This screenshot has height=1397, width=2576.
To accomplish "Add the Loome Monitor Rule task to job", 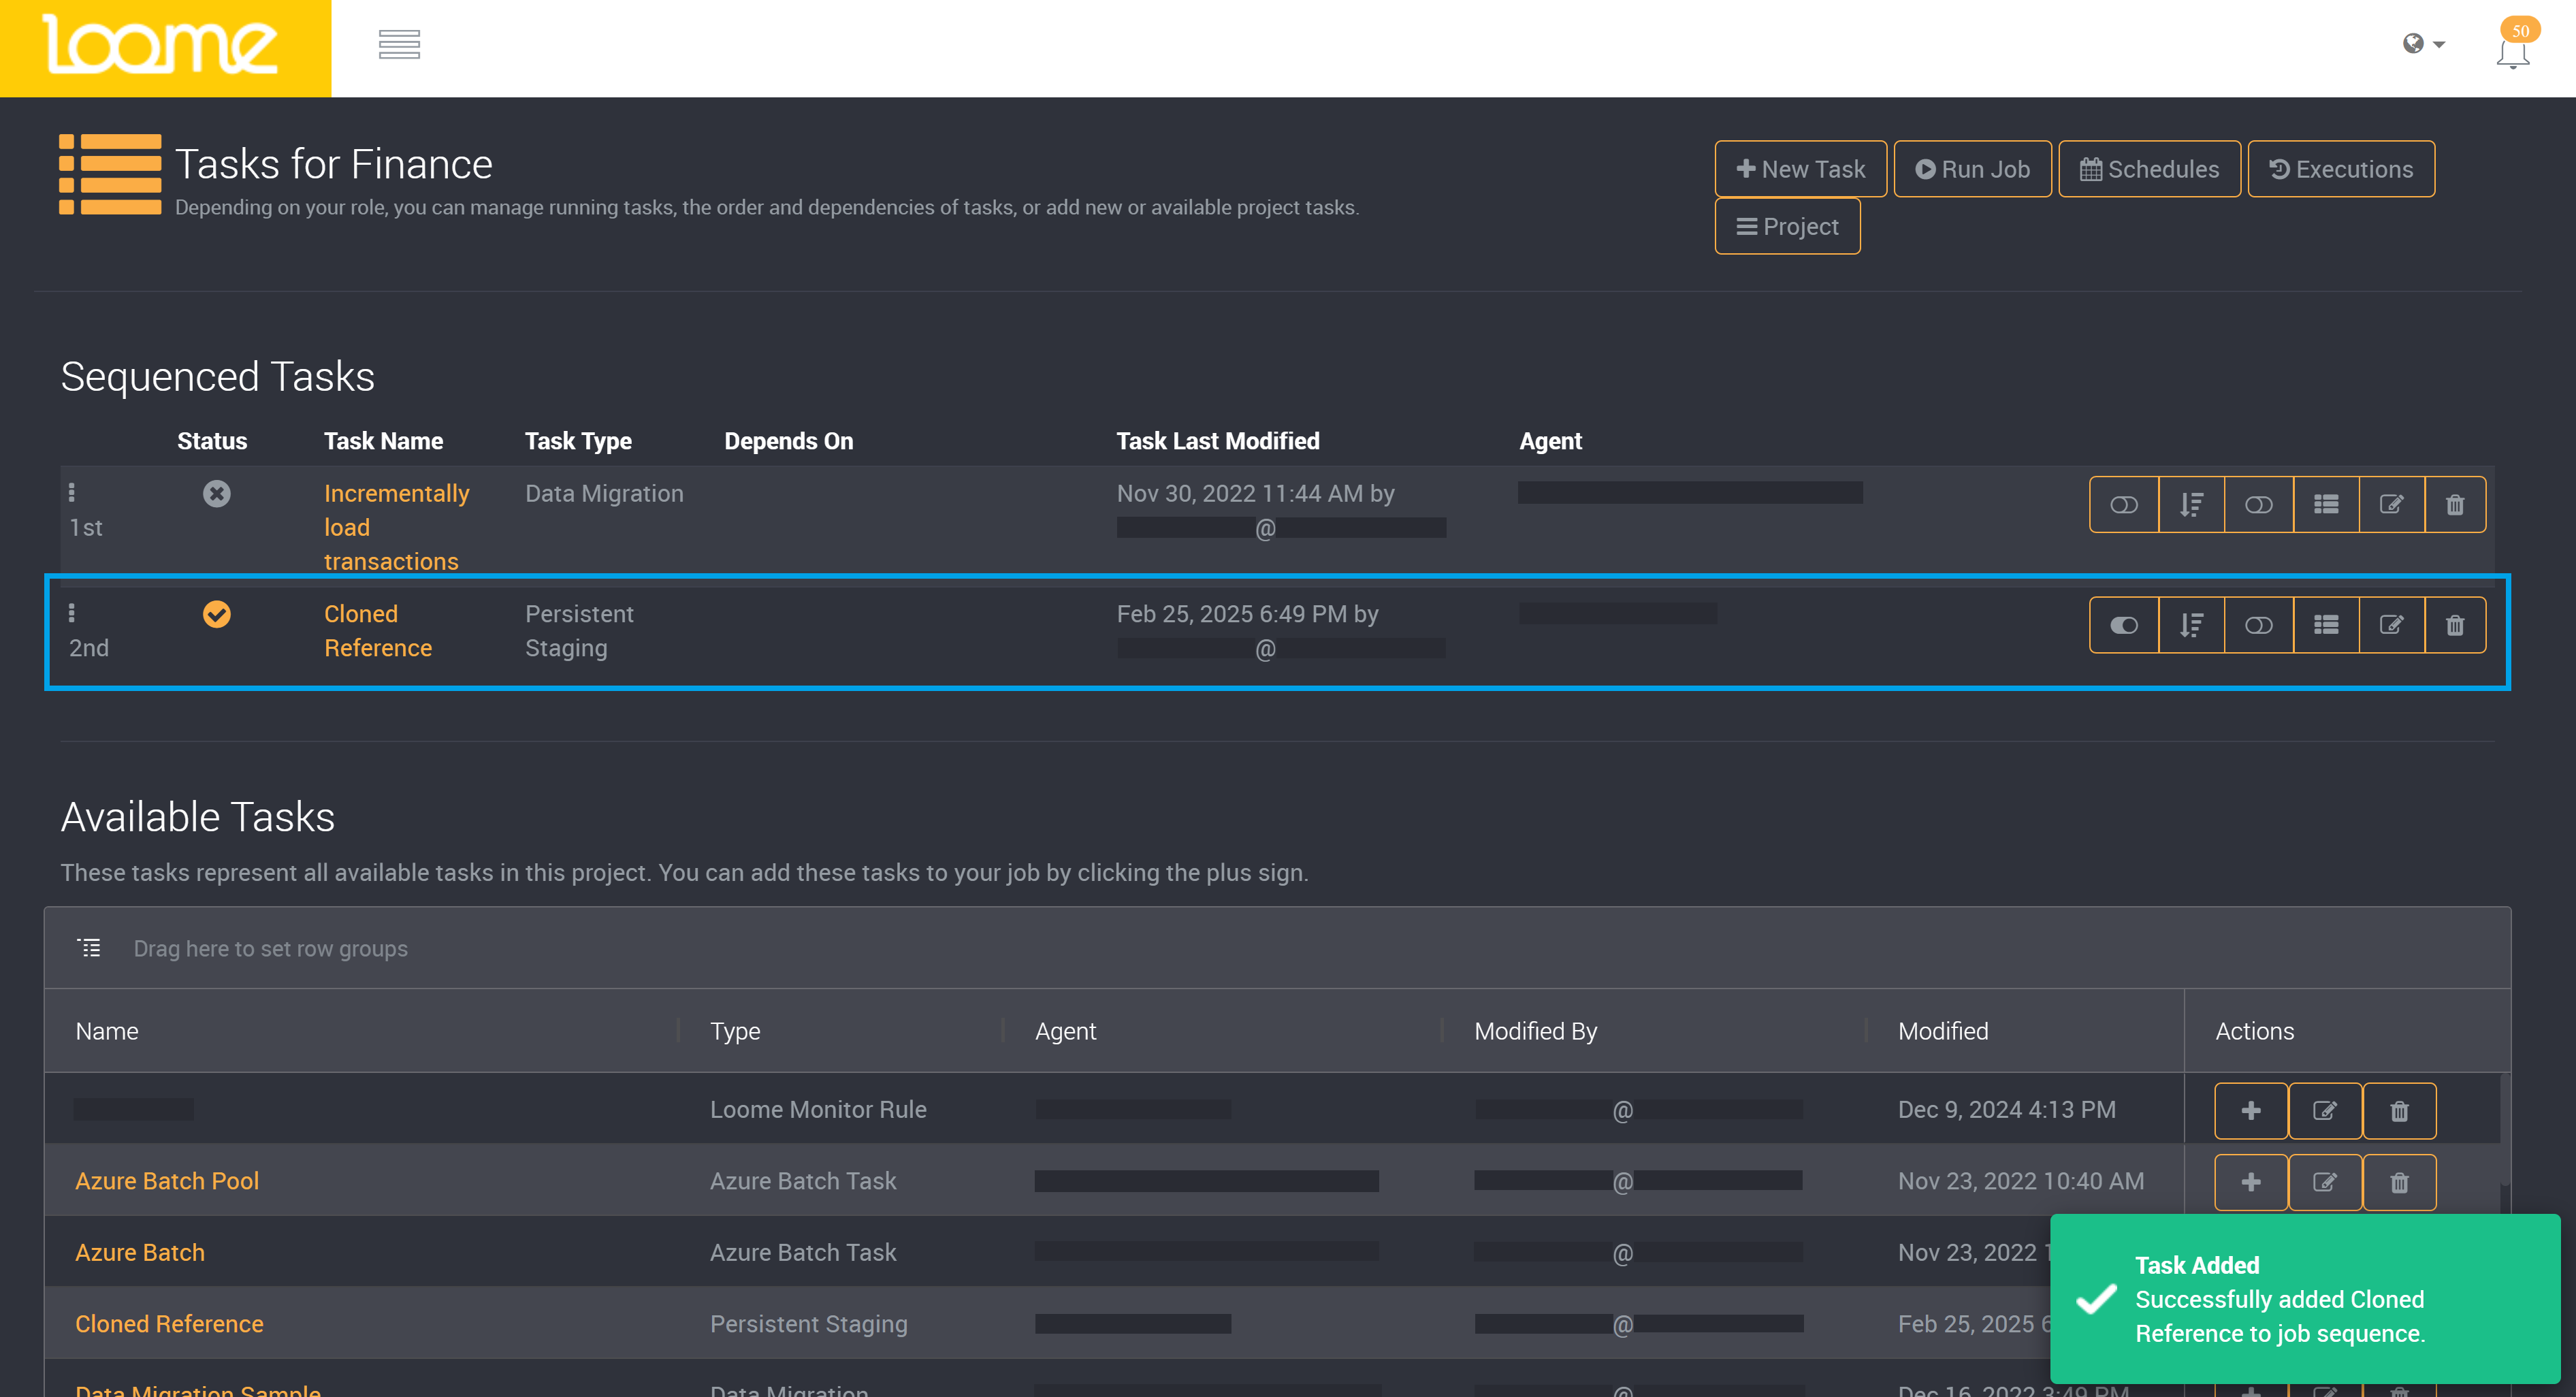I will [2251, 1111].
